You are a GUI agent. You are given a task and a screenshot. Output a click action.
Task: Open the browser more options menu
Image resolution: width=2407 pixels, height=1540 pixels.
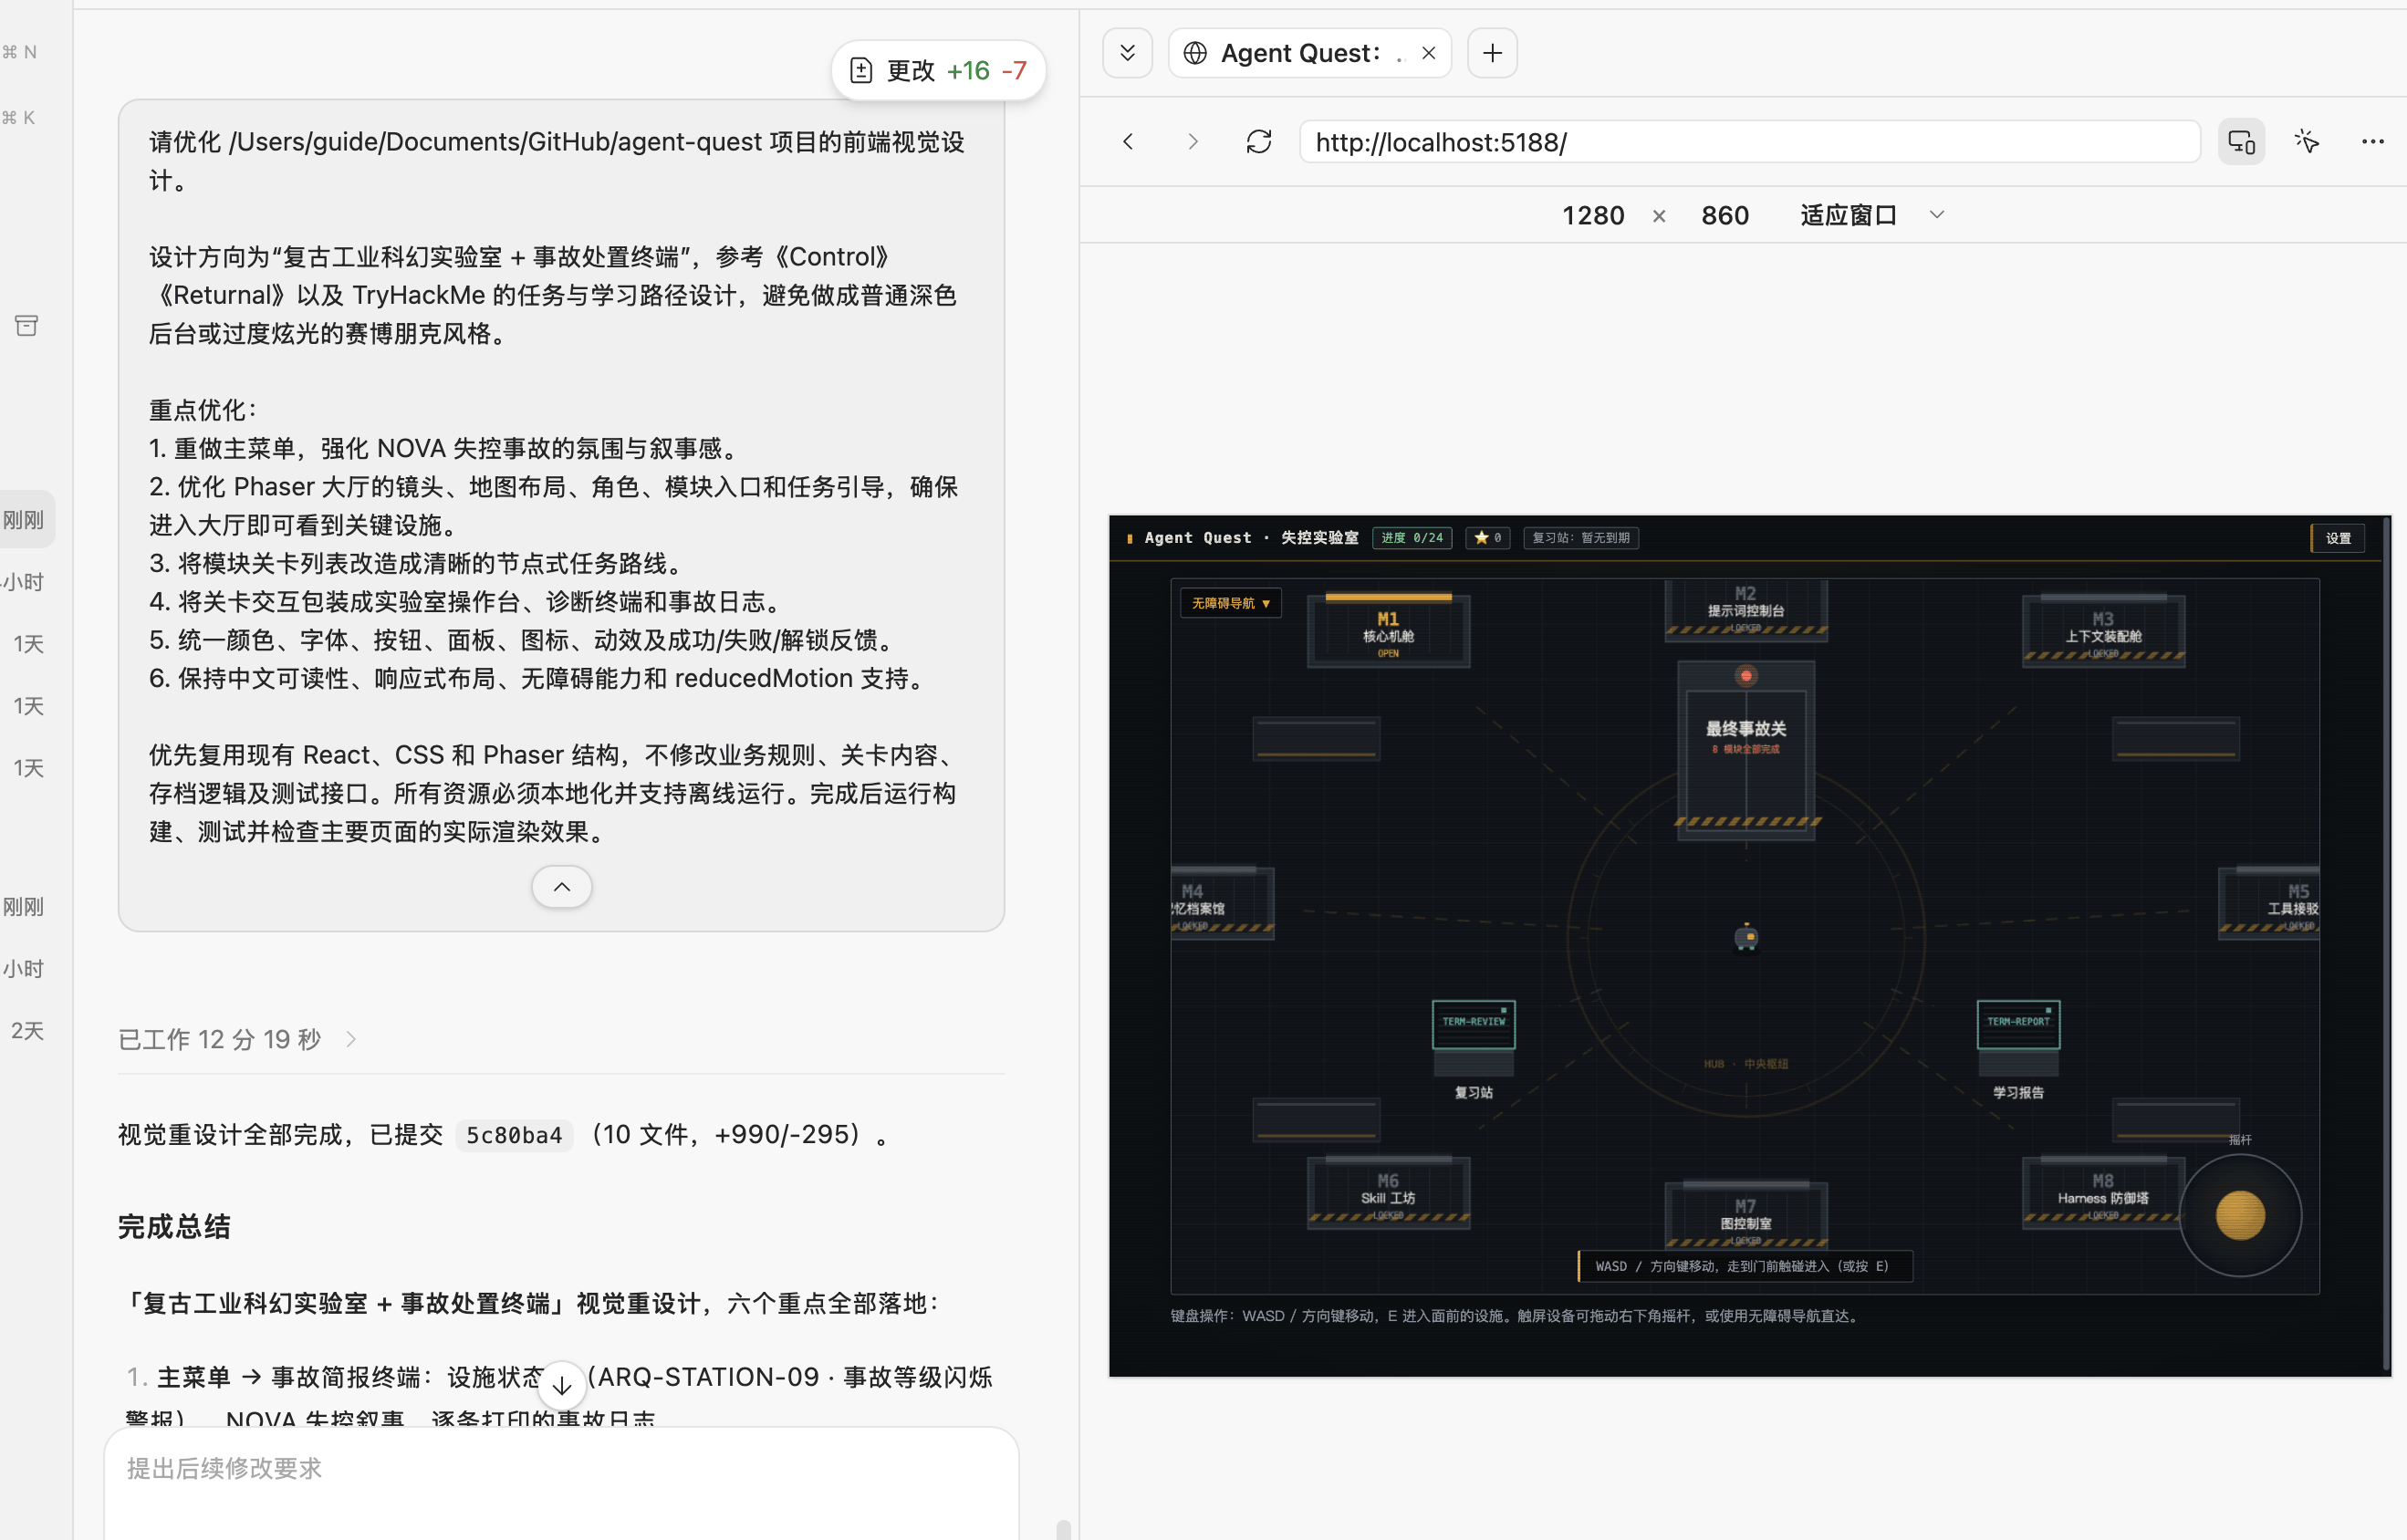(2373, 142)
